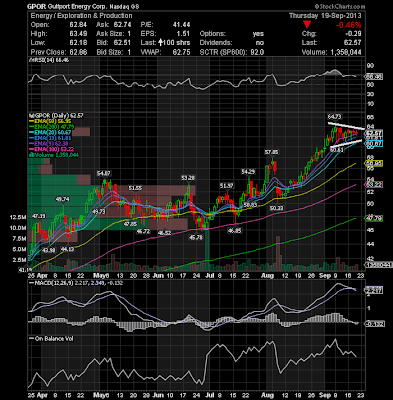Click the 'GPOR (Daily) 62.57' chart legend

point(57,116)
